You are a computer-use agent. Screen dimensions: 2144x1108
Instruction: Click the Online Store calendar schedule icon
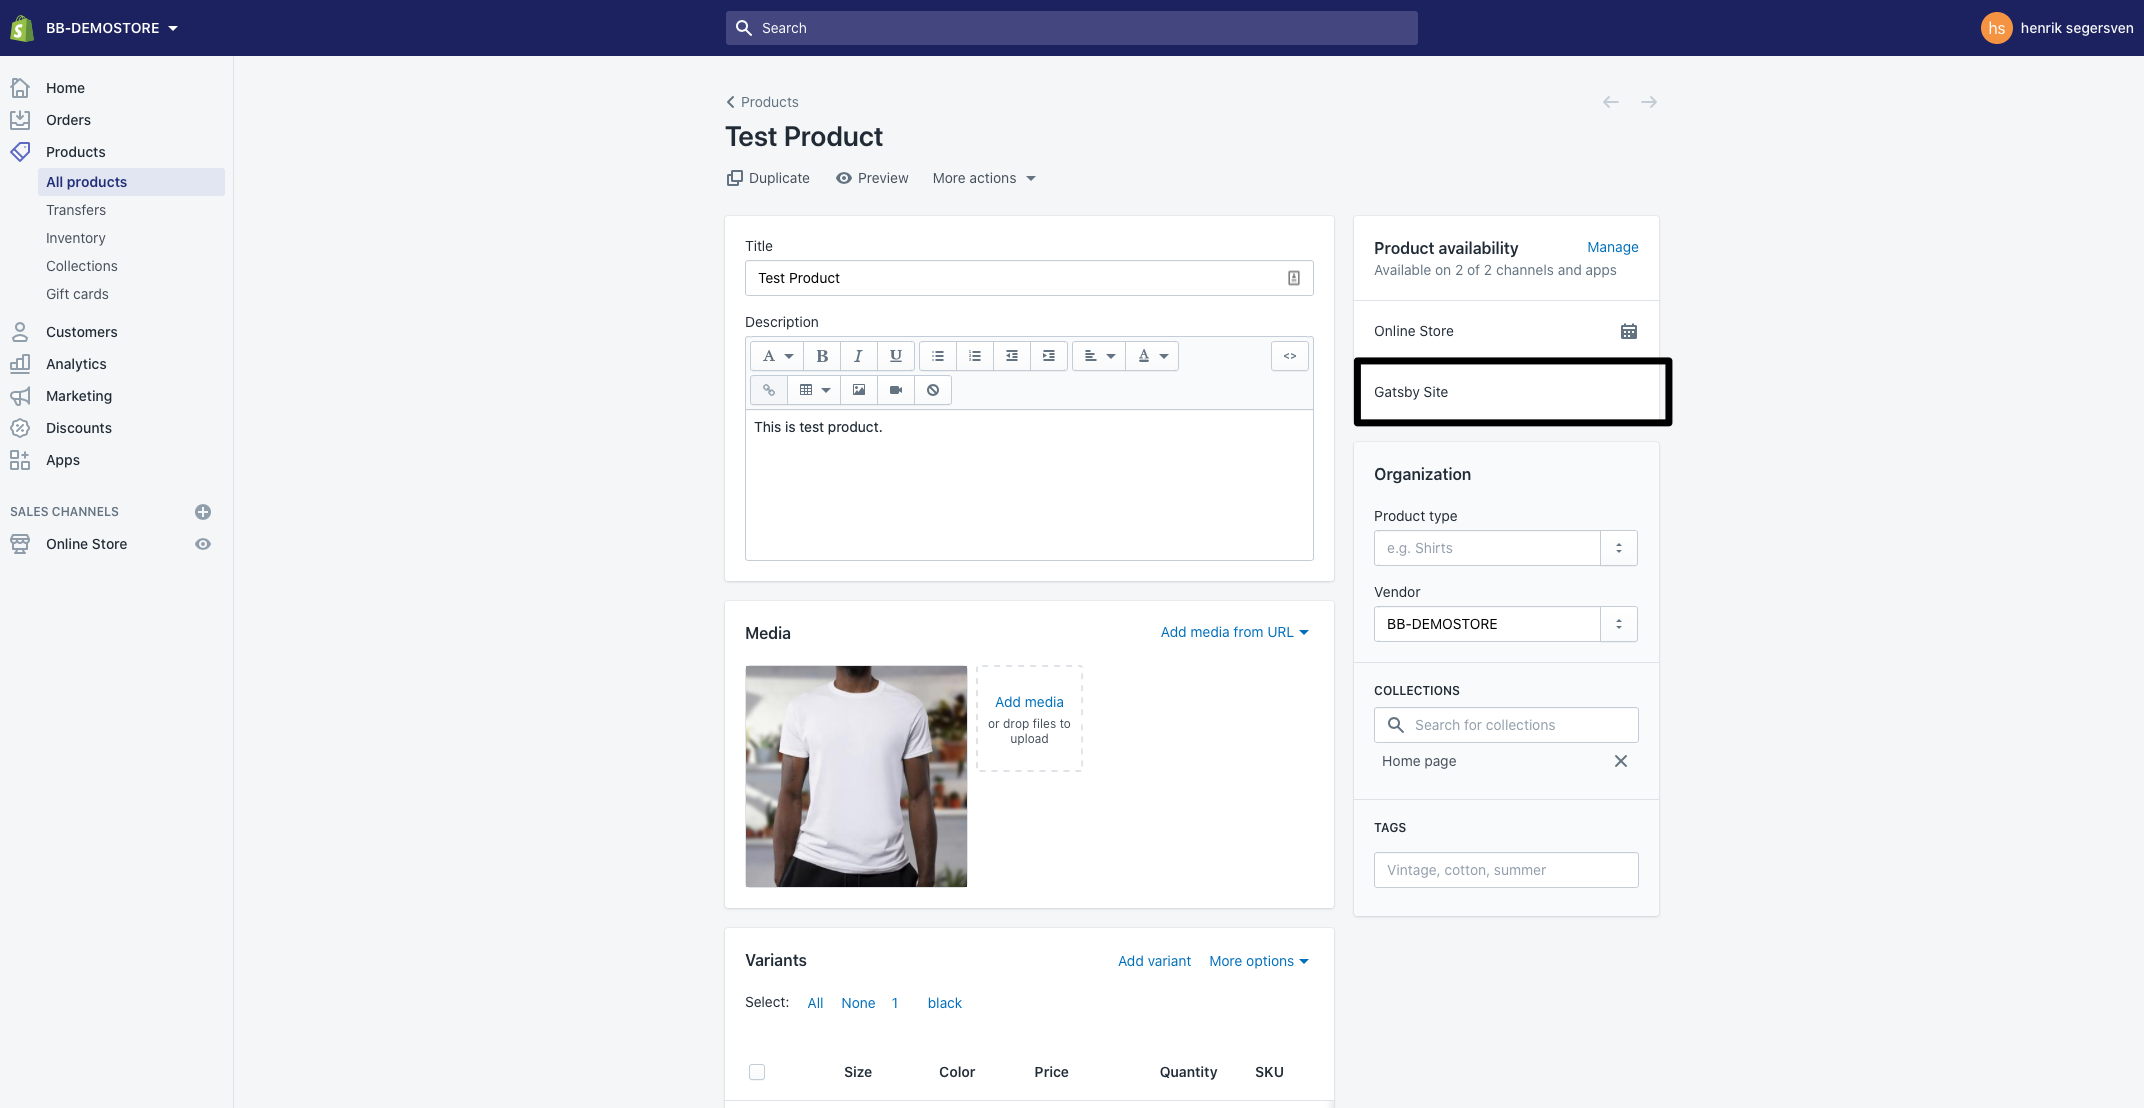coord(1628,331)
